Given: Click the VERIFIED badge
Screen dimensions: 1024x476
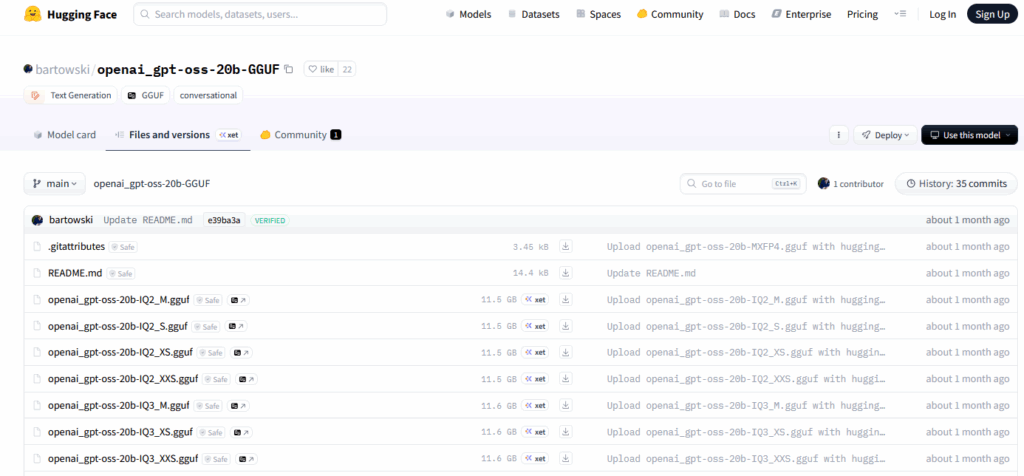Looking at the screenshot, I should tap(270, 221).
